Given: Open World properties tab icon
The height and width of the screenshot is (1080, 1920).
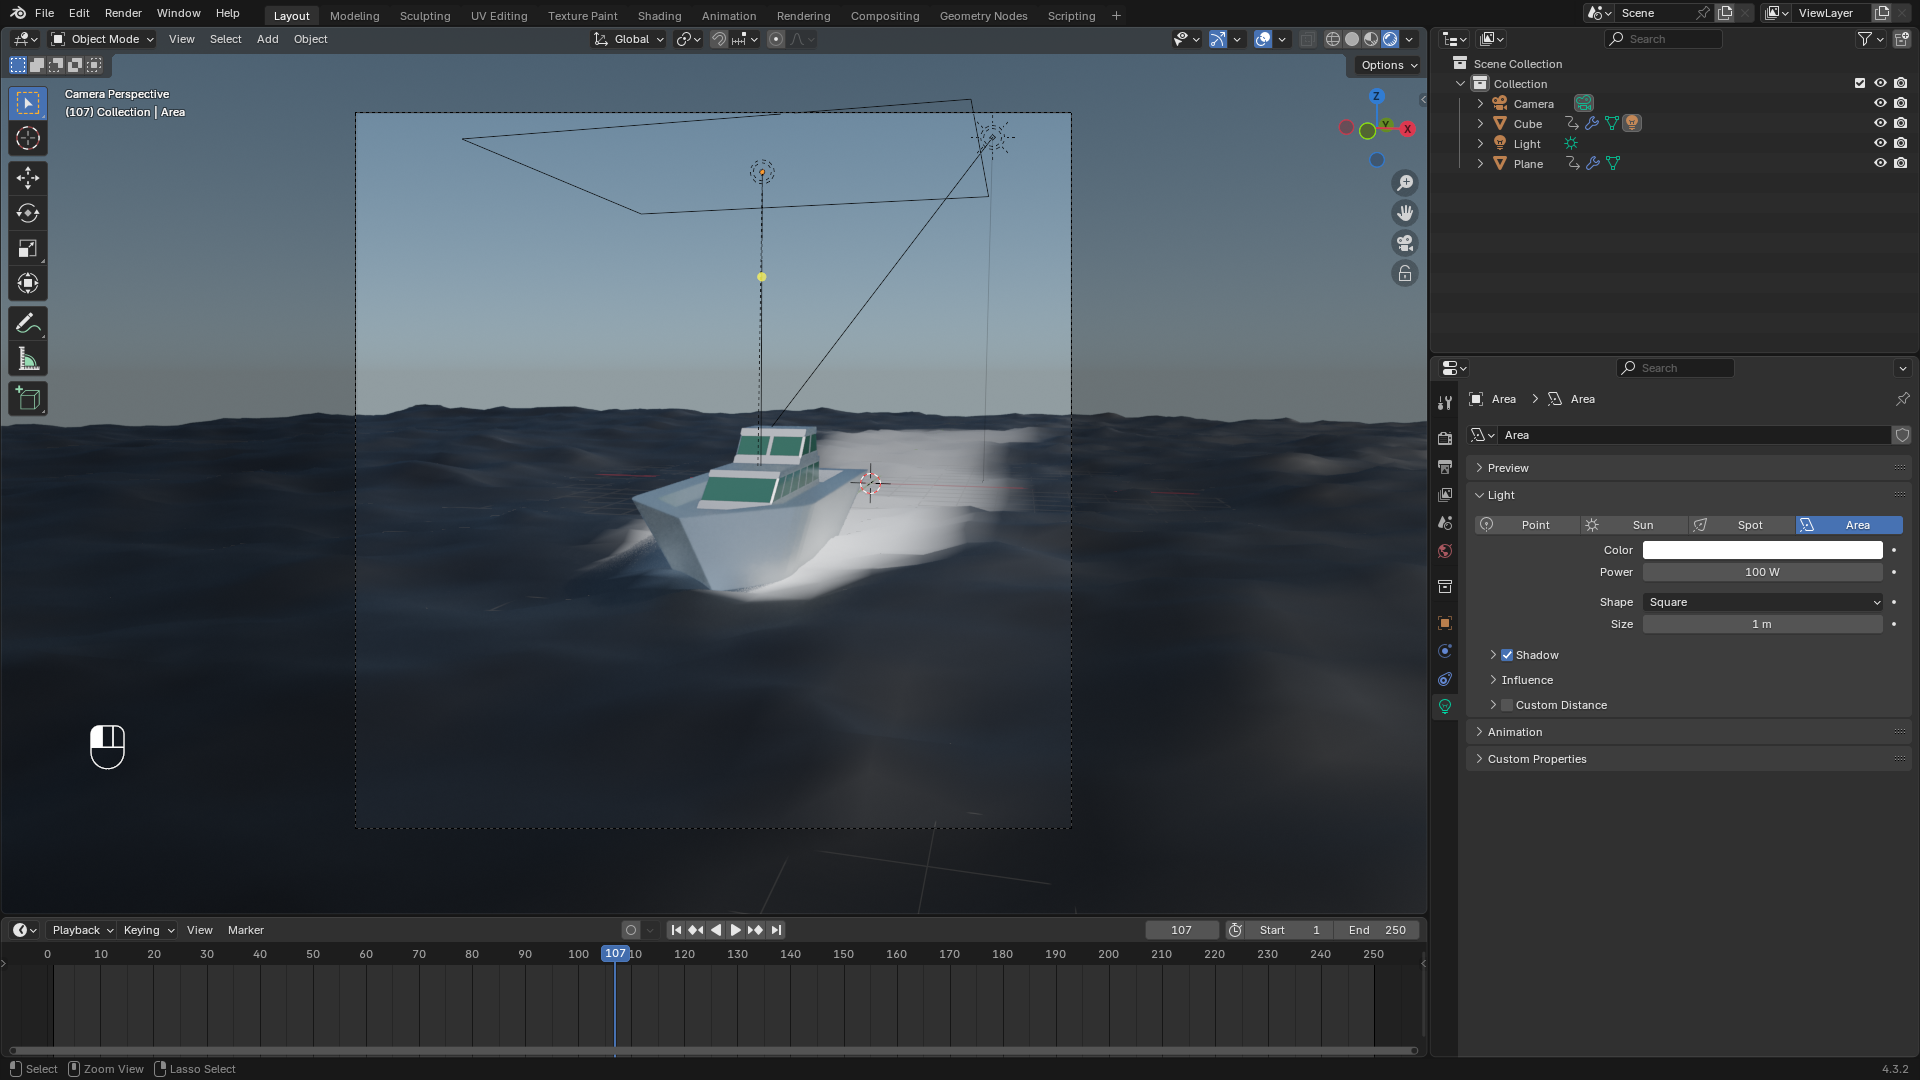Looking at the screenshot, I should [x=1445, y=551].
